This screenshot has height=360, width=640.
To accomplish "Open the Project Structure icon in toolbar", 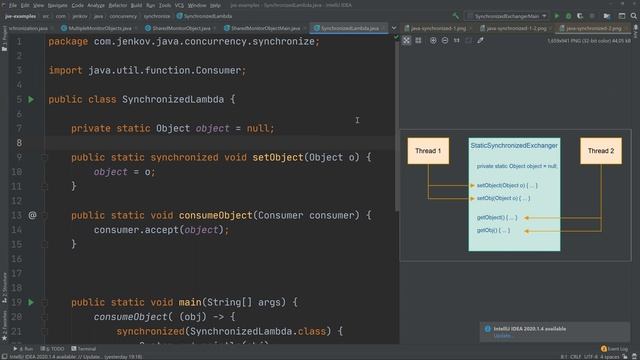I will point(607,16).
